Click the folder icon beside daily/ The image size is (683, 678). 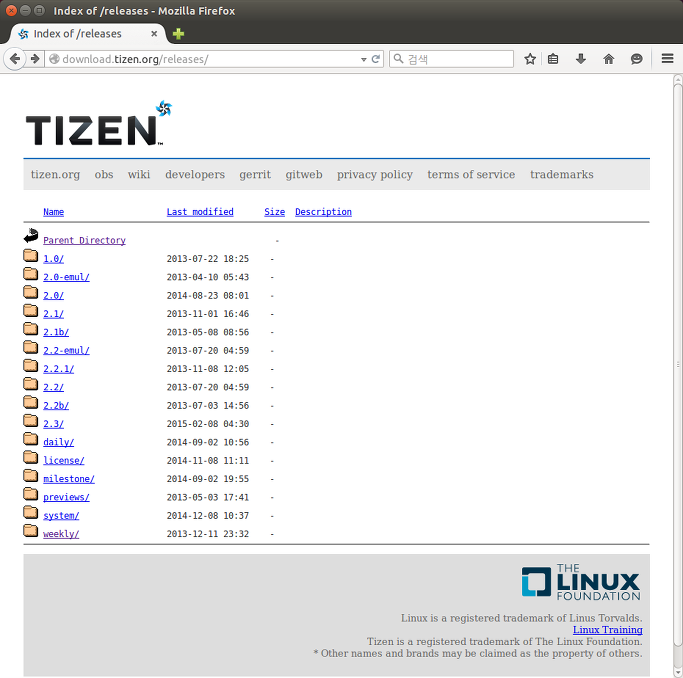coord(30,438)
